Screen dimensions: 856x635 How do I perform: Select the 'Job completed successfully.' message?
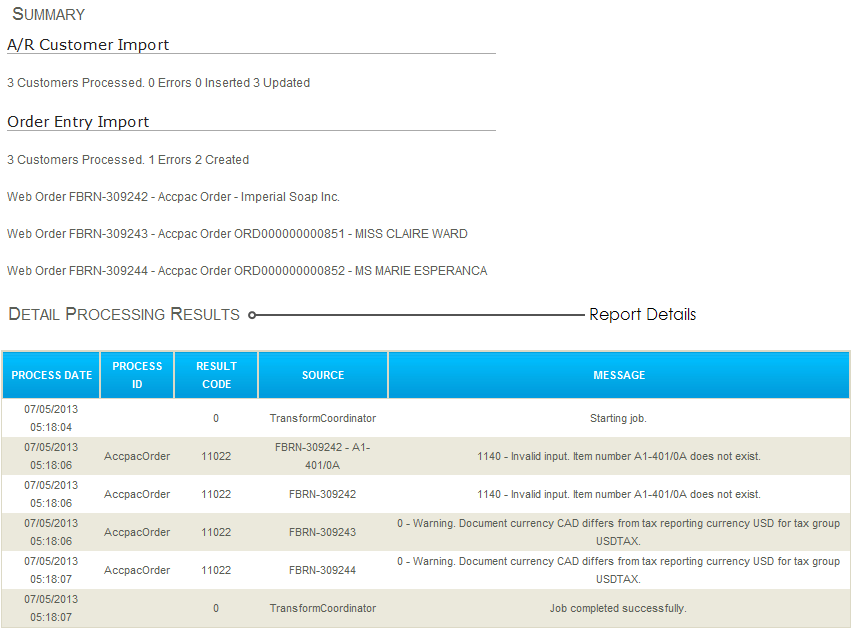[x=618, y=608]
